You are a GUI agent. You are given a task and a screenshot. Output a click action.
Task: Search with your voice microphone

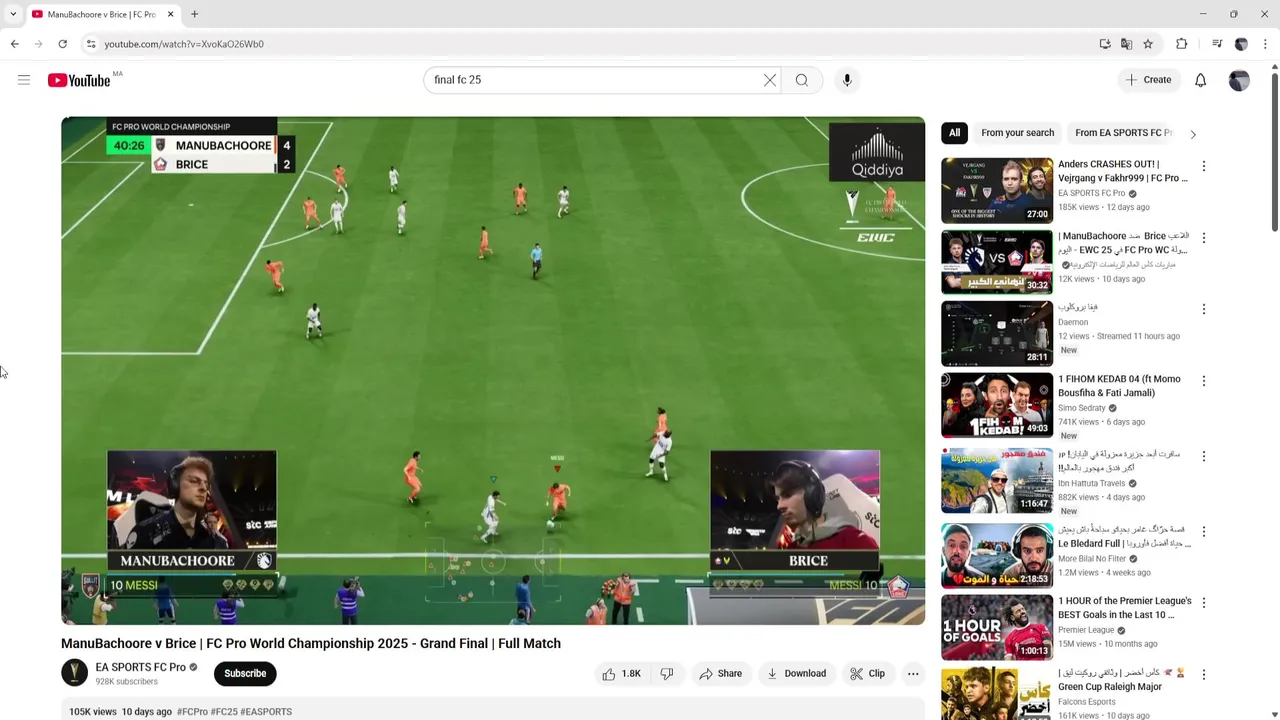[847, 80]
